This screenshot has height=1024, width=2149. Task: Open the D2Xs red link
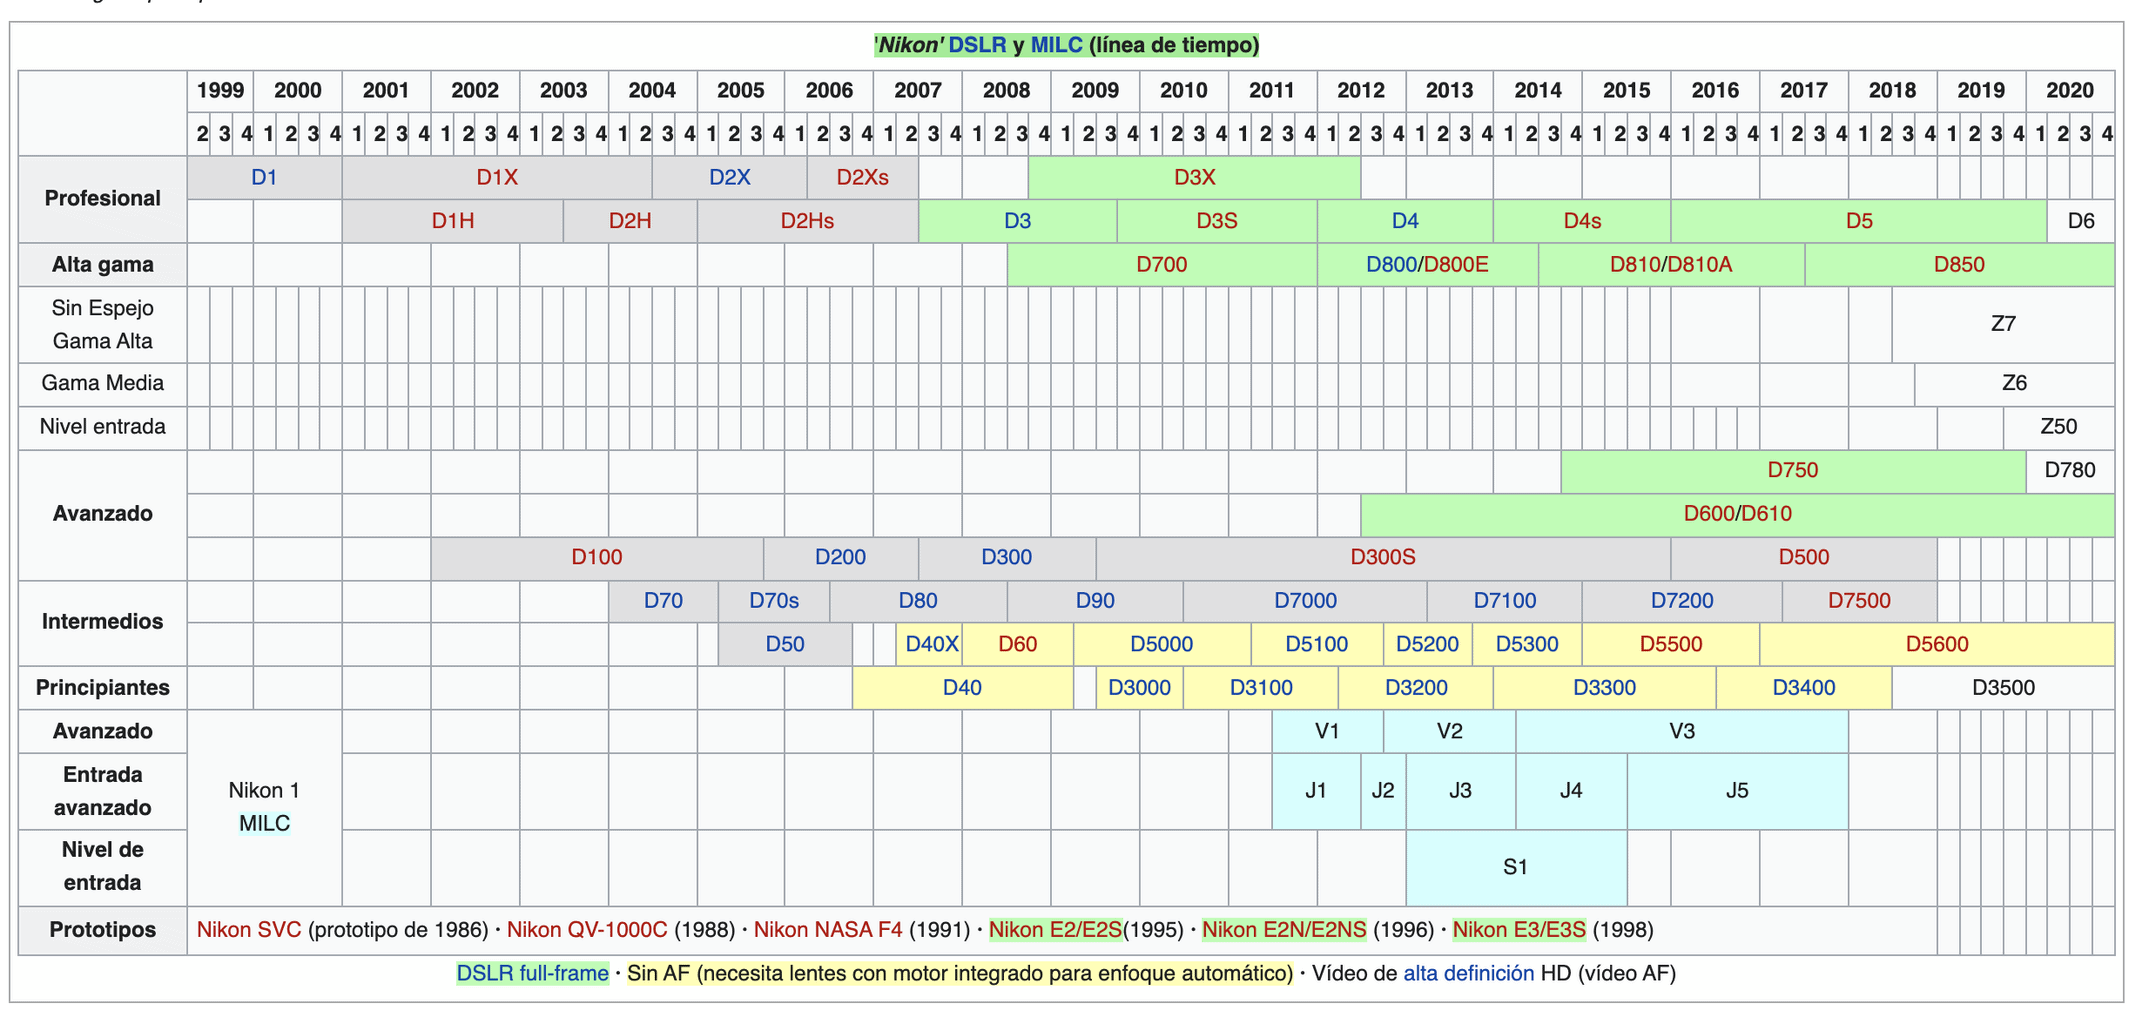pyautogui.click(x=862, y=177)
